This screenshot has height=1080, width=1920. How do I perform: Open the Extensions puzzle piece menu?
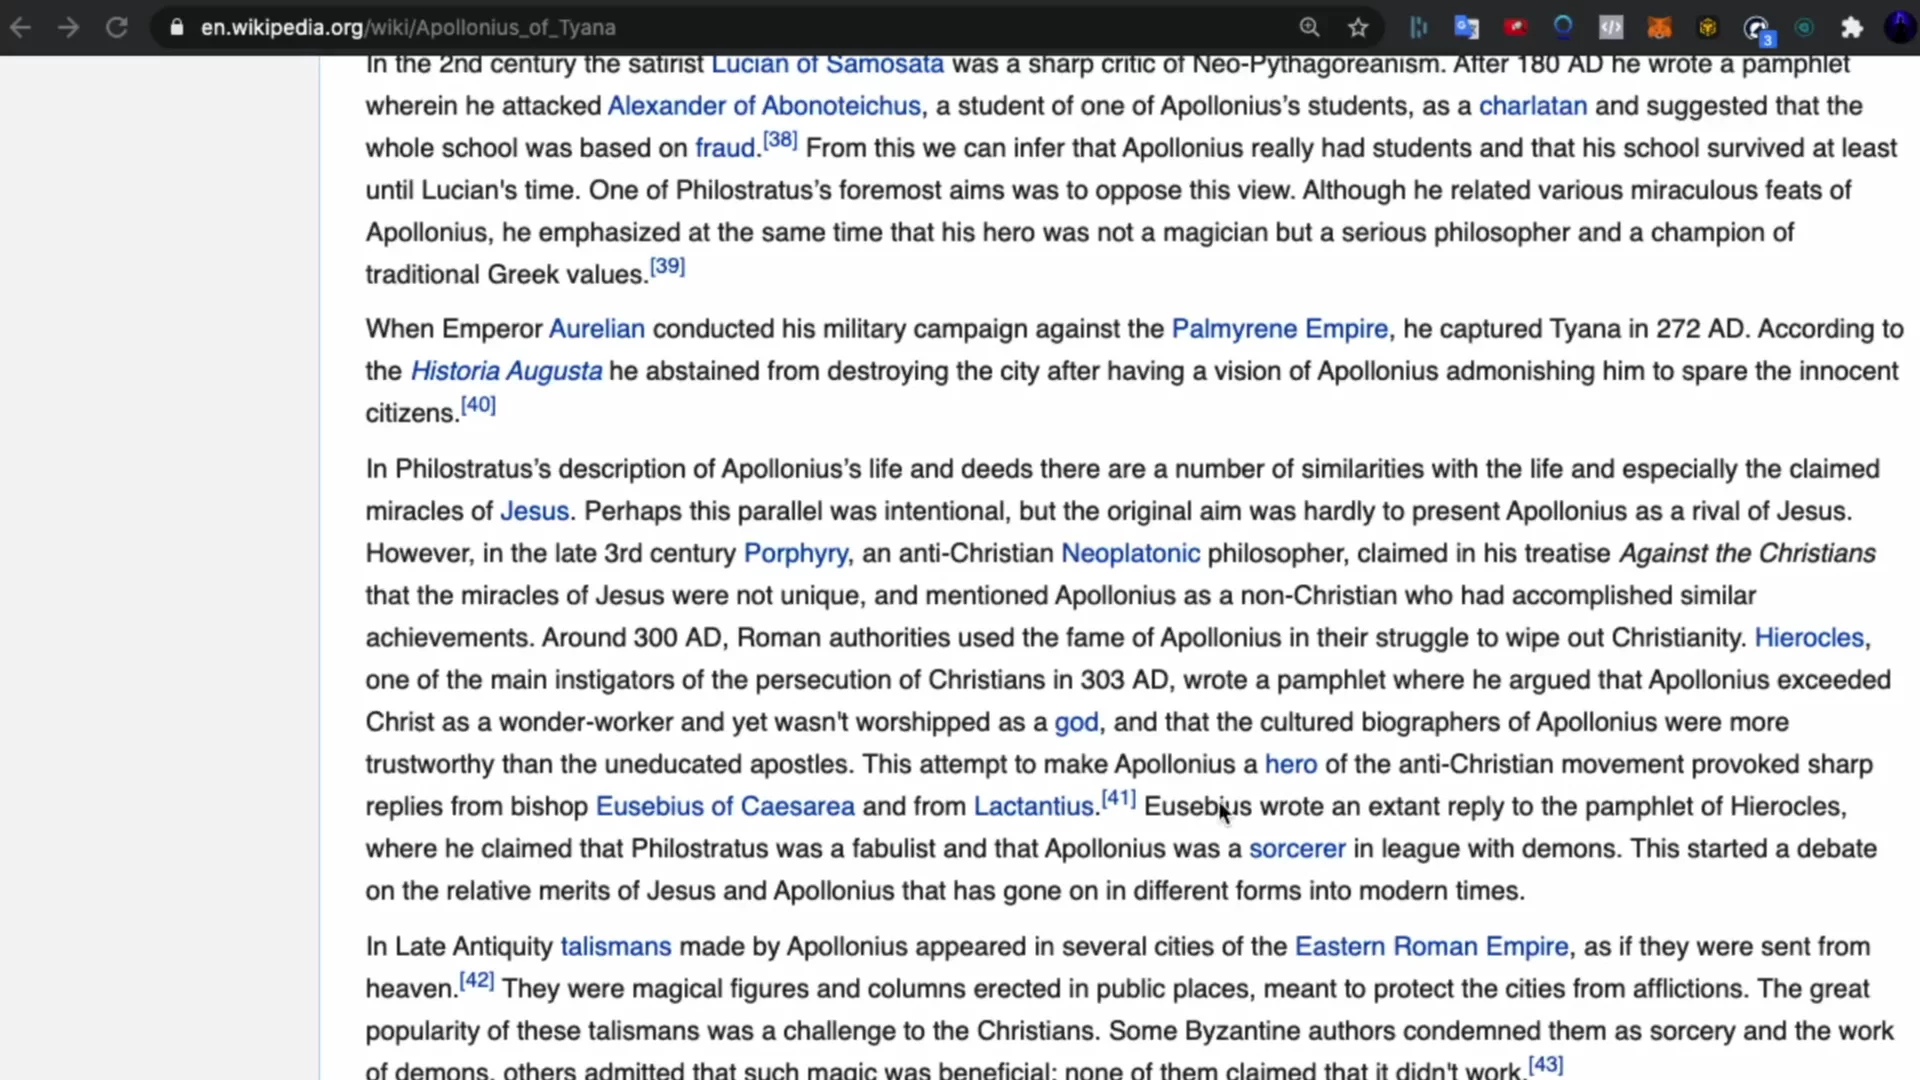coord(1852,27)
